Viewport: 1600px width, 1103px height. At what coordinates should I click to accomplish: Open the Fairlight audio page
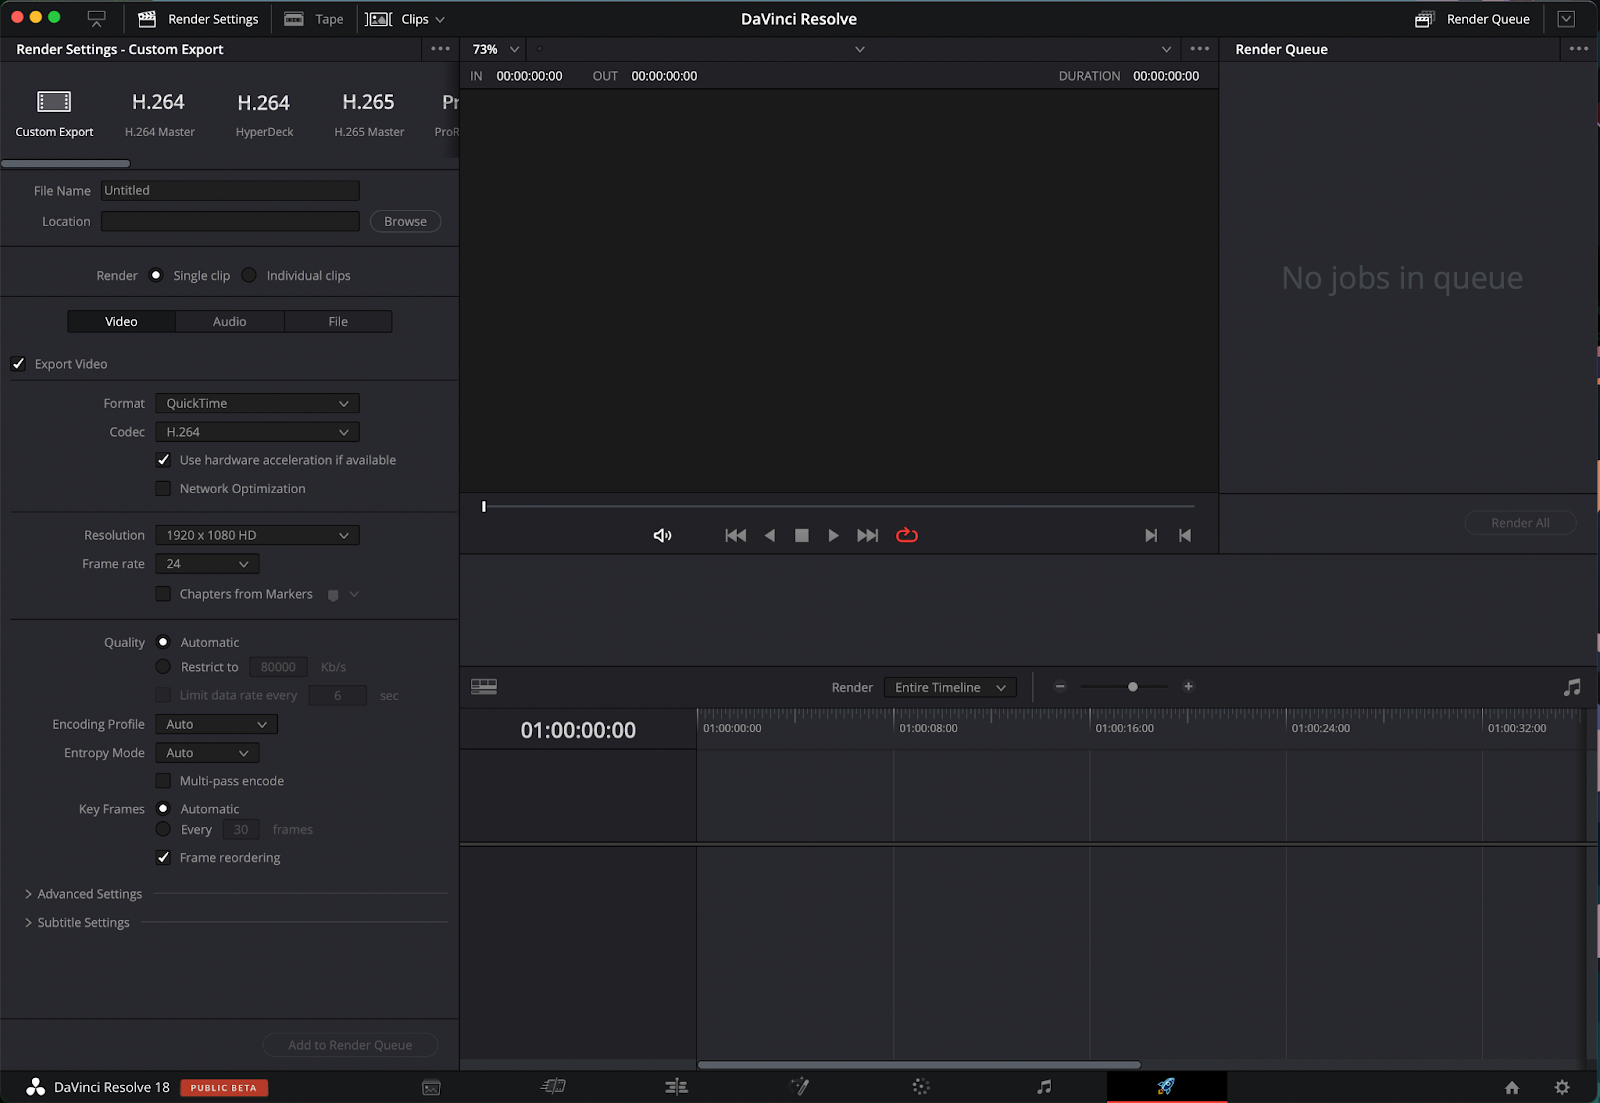point(1044,1087)
